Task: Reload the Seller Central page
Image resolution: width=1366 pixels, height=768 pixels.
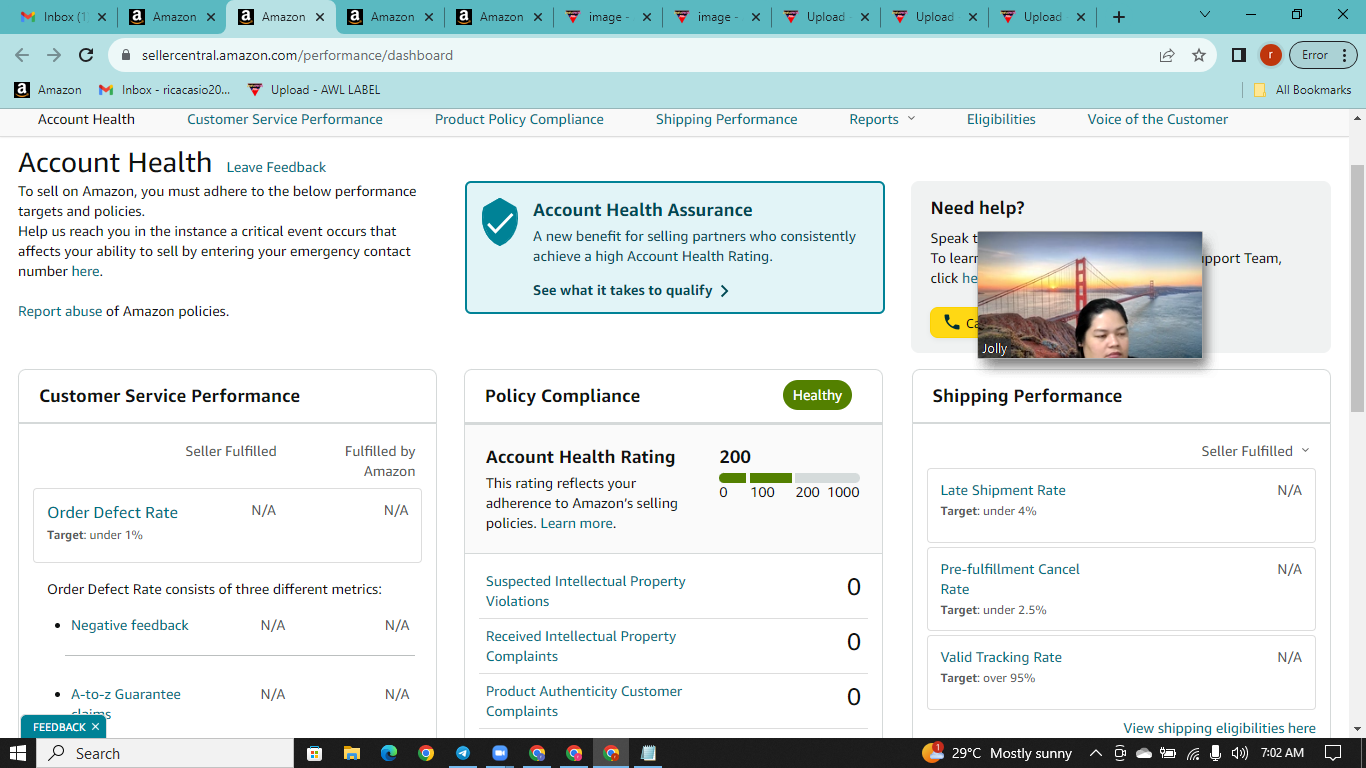Action: coord(86,55)
